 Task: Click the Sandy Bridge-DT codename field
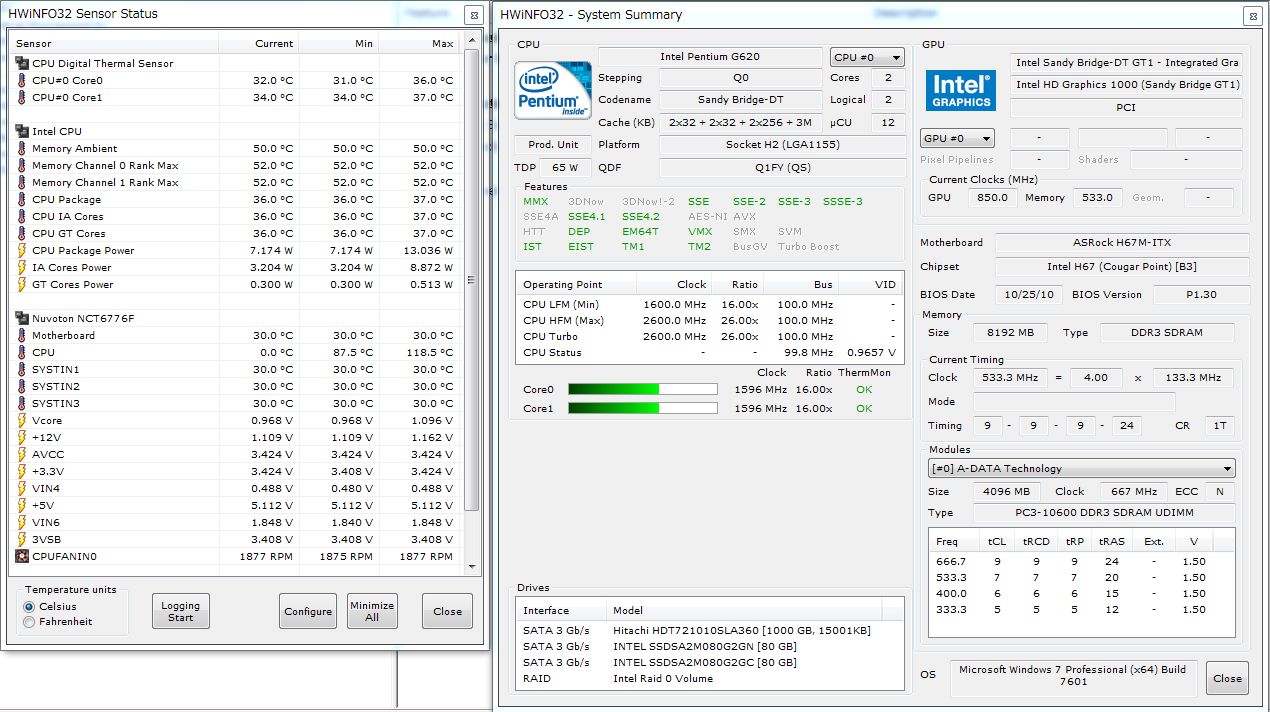741,100
